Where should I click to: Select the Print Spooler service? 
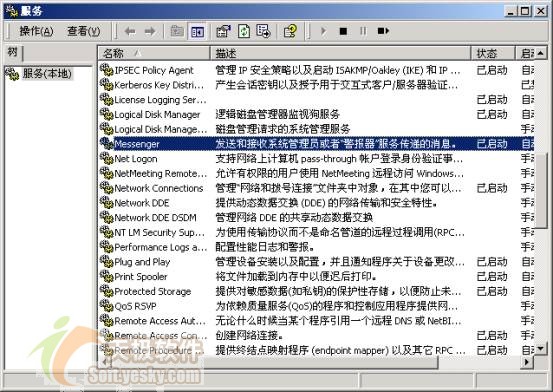(141, 277)
